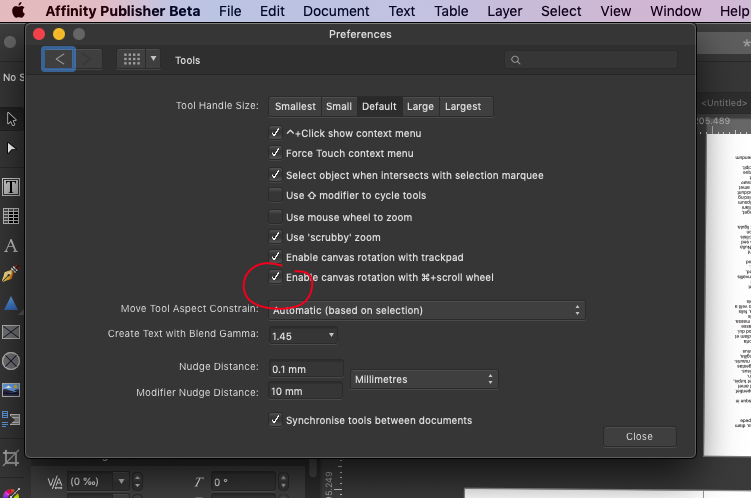
Task: Select the color picker tool icon
Action: tap(11, 492)
